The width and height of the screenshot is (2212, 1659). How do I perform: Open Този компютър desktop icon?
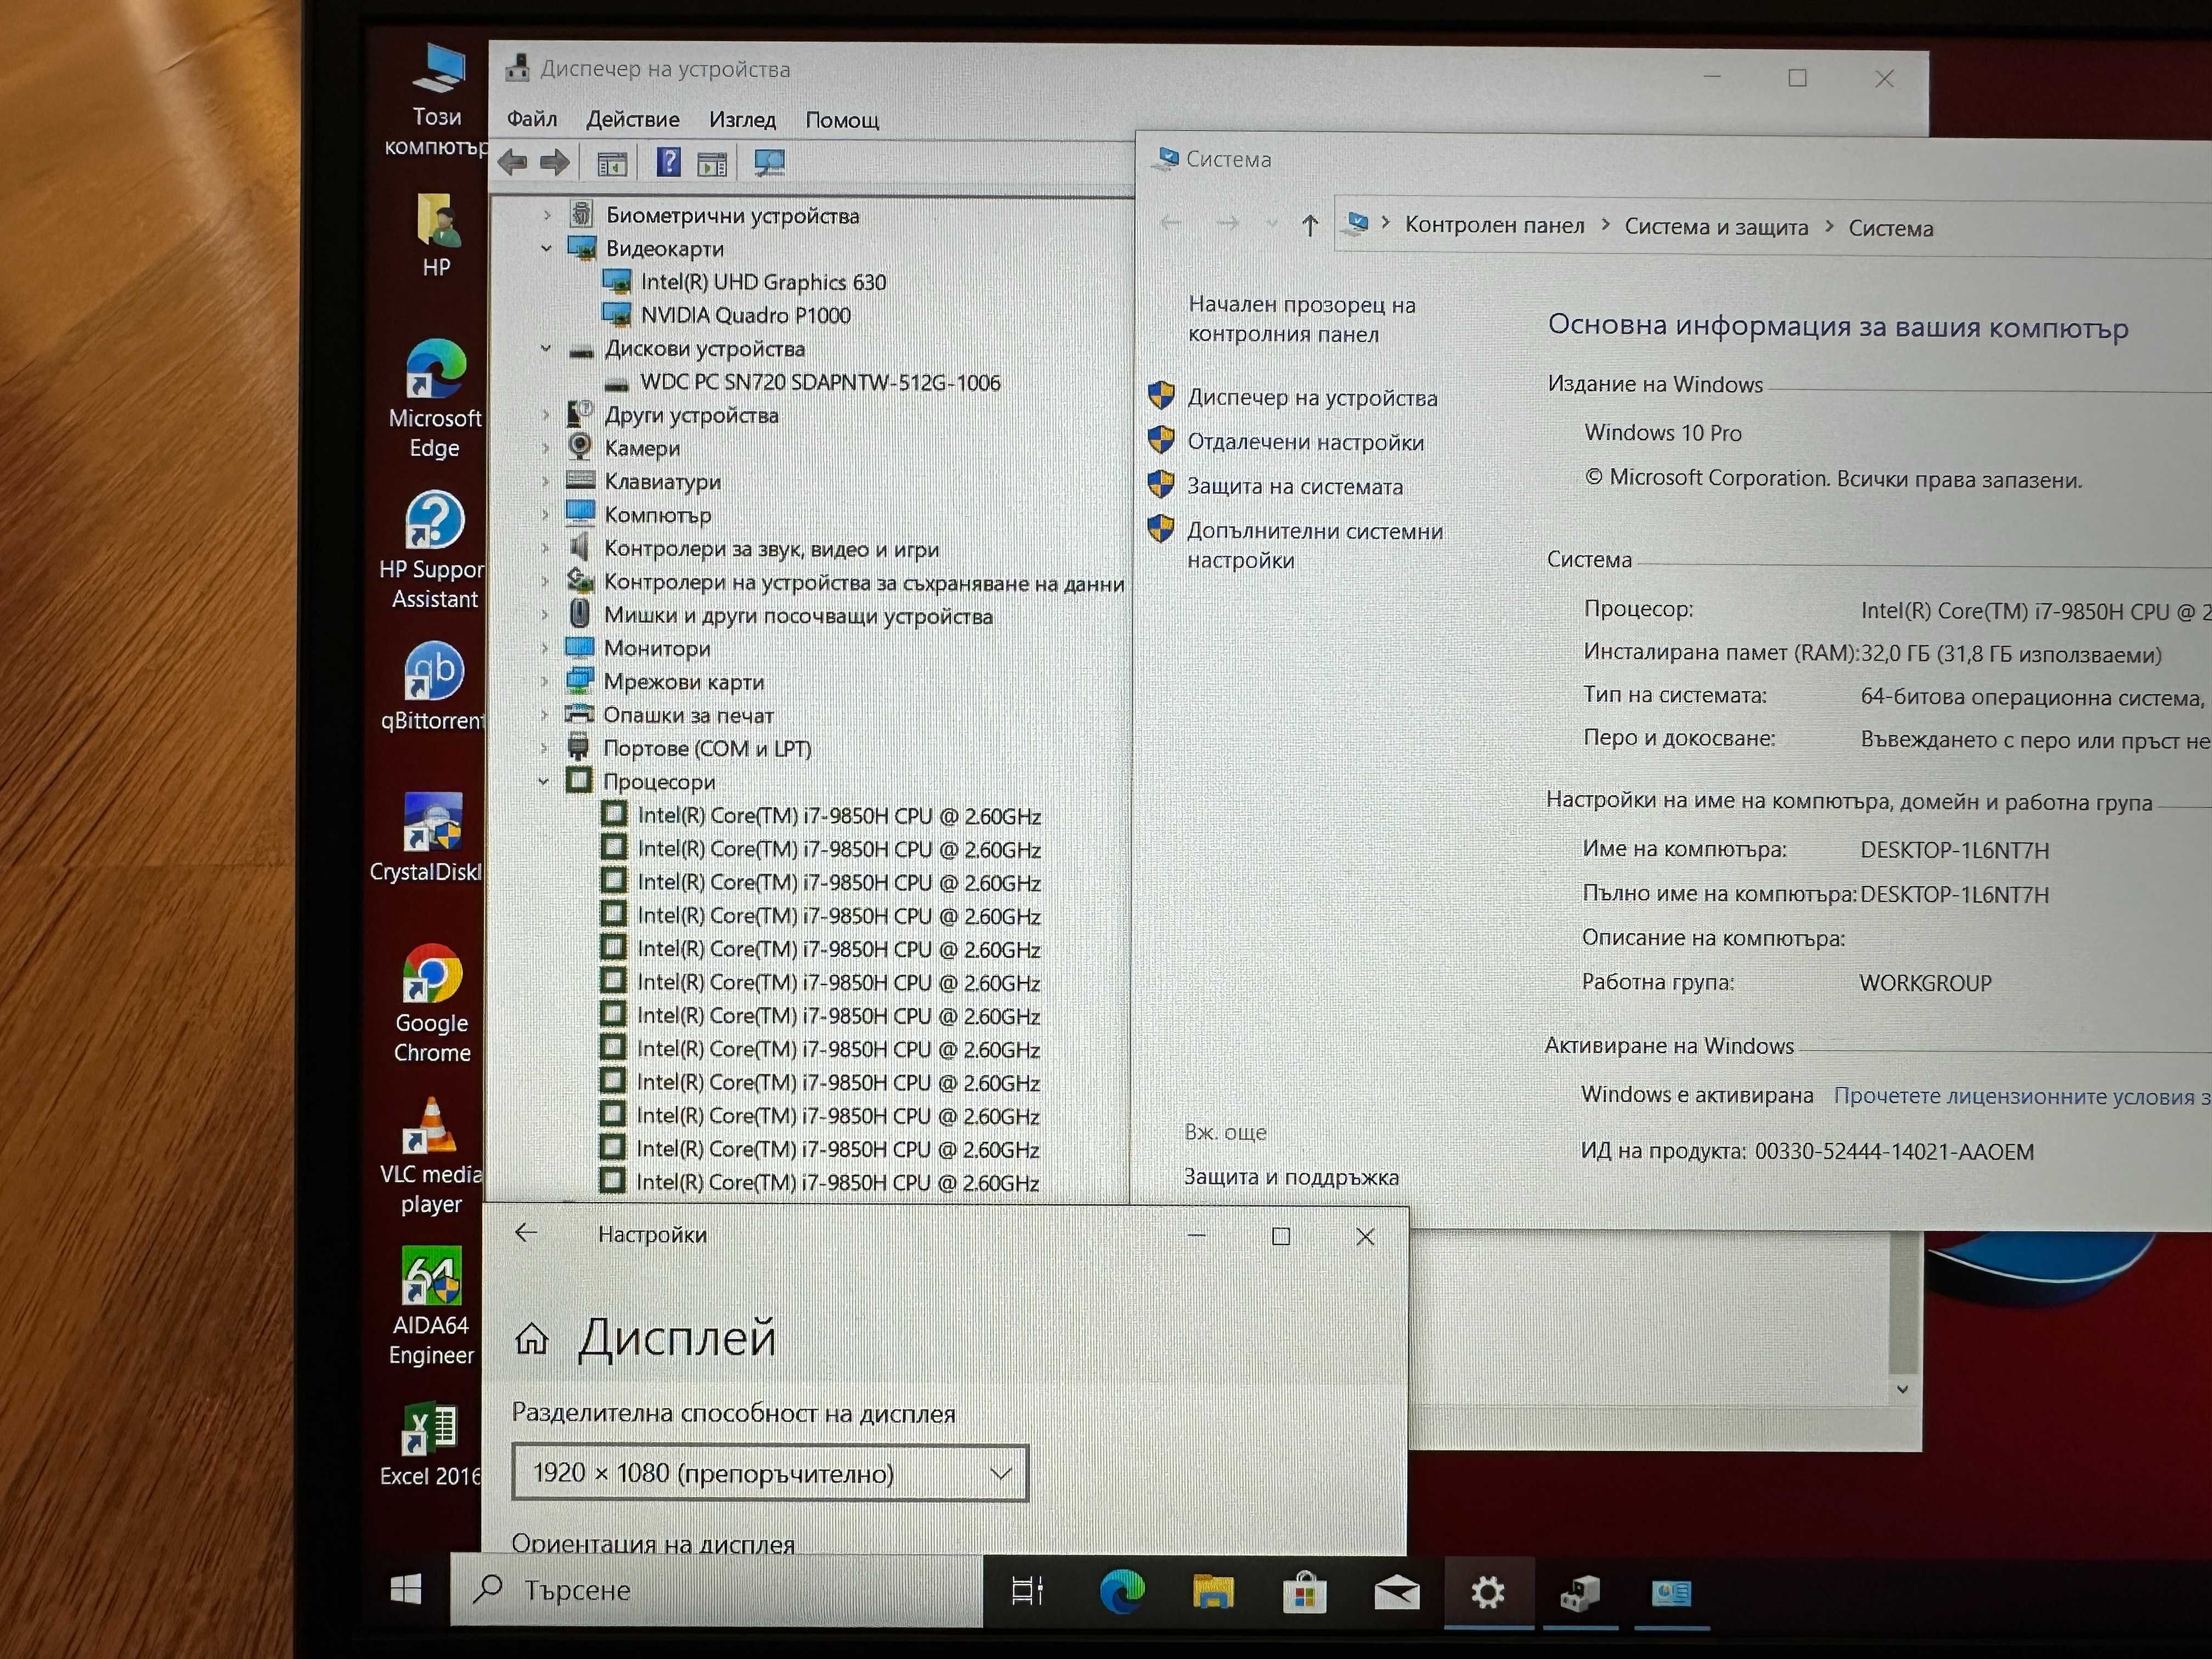coord(437,100)
